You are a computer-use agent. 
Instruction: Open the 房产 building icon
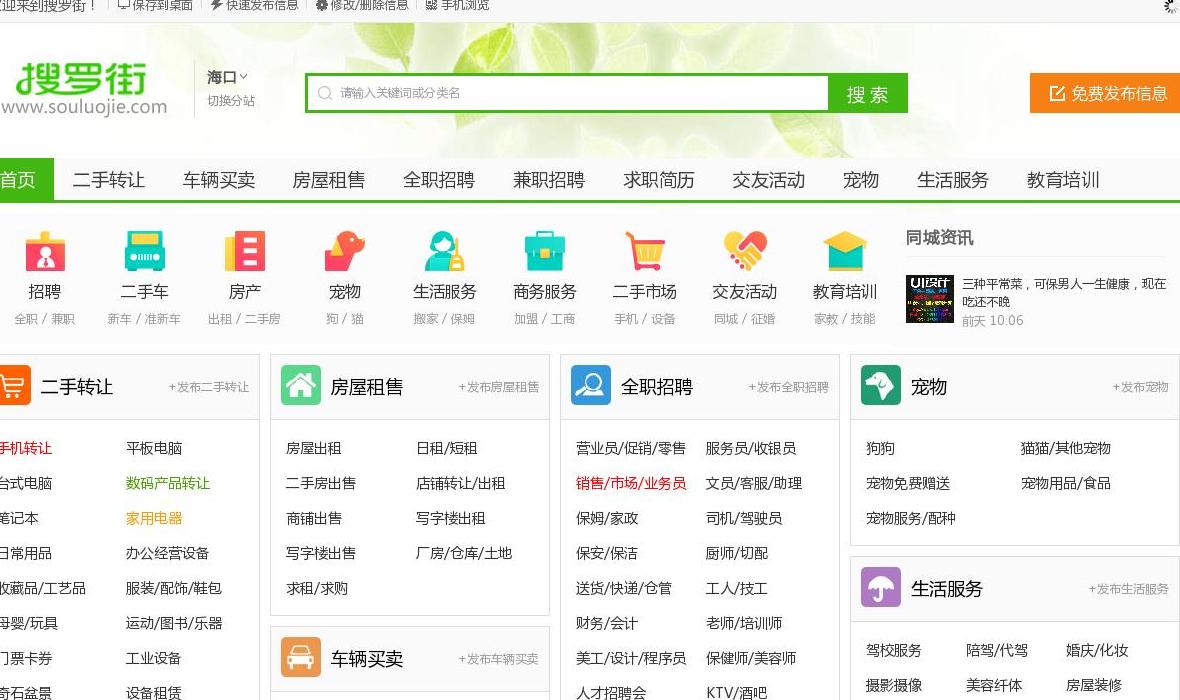click(245, 251)
